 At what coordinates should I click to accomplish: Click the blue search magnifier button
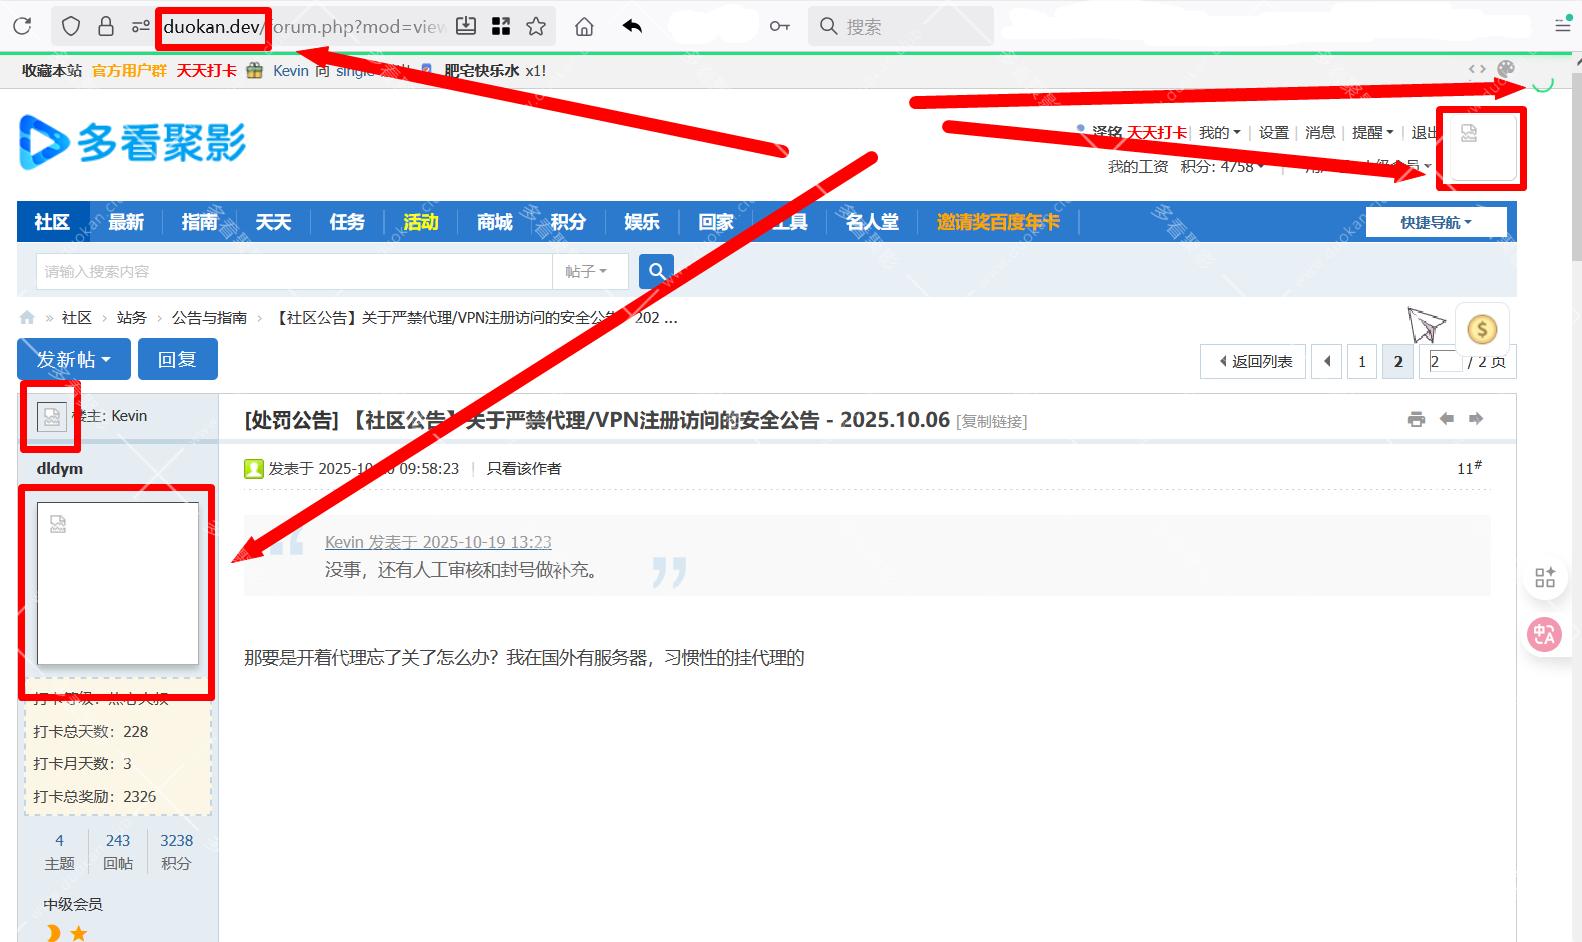656,271
